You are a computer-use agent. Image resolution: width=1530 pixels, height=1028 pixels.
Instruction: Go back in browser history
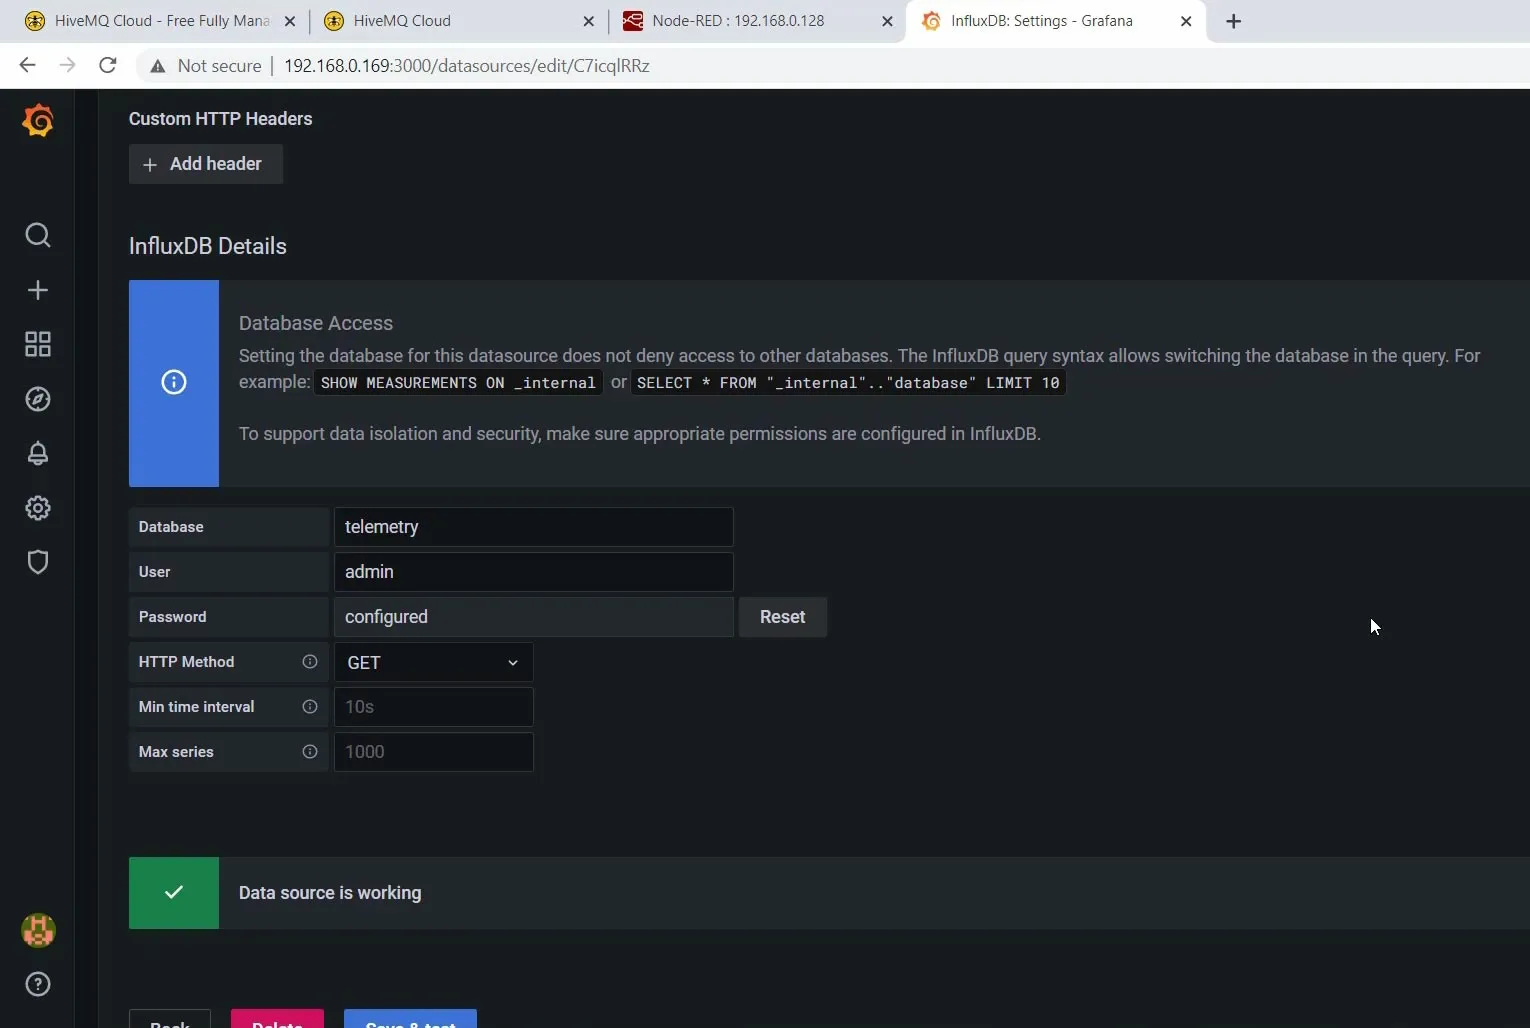pos(27,66)
